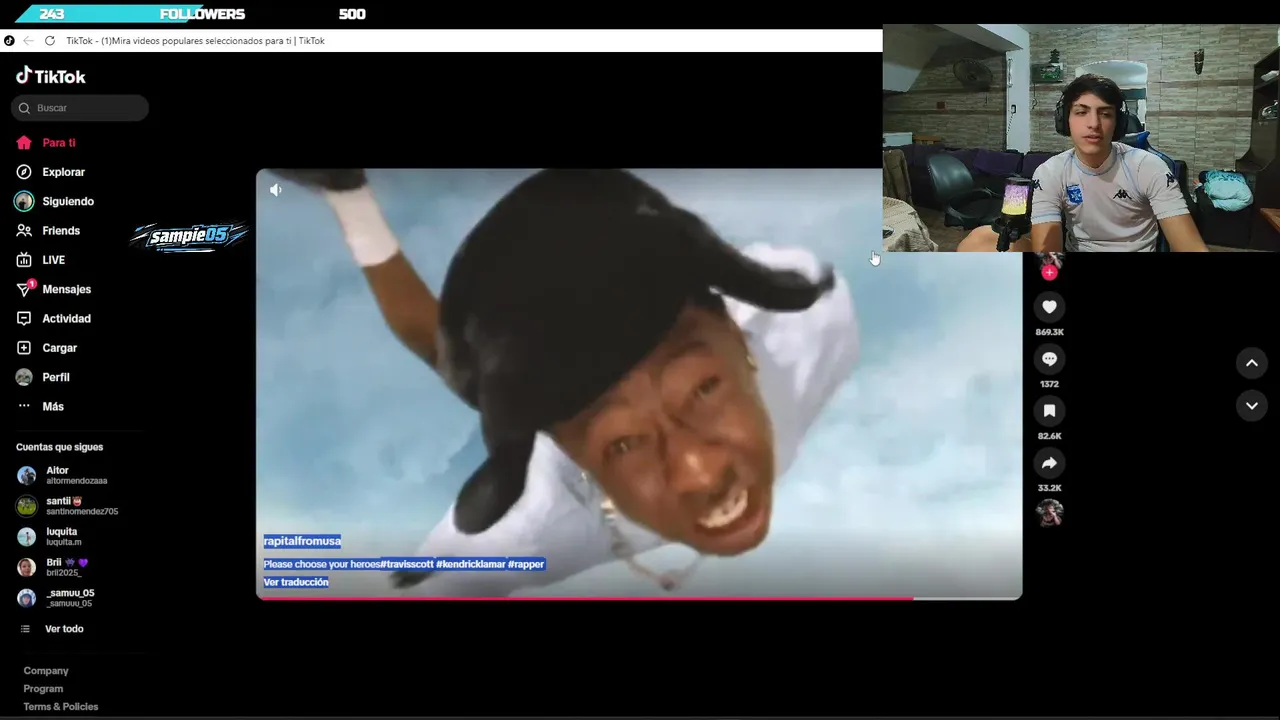Toggle video sound with the mute icon
This screenshot has width=1280, height=720.
click(276, 190)
